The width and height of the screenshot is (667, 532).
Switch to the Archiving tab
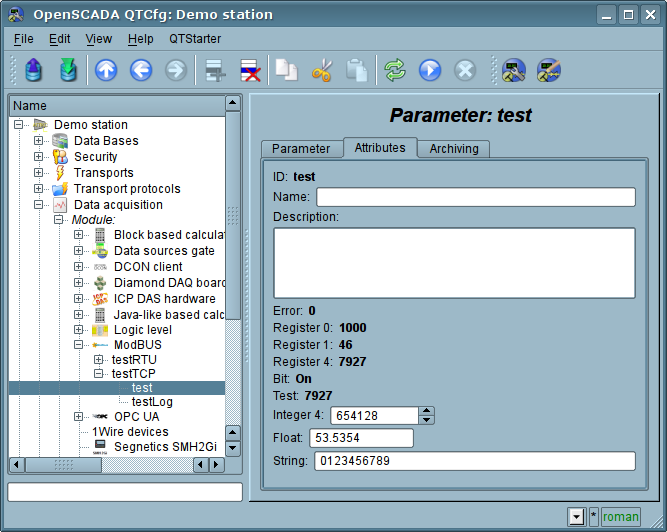[x=453, y=148]
